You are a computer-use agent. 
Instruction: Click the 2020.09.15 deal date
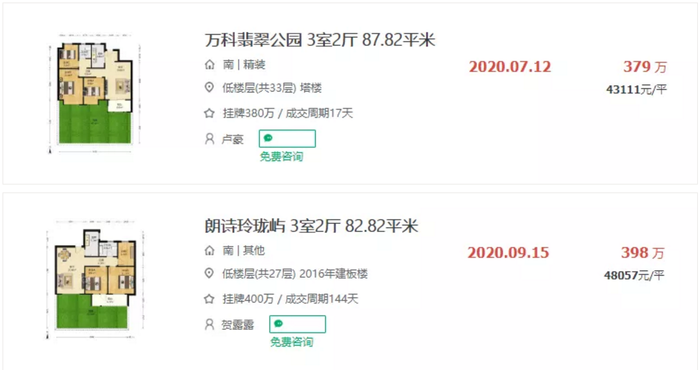[x=508, y=253]
